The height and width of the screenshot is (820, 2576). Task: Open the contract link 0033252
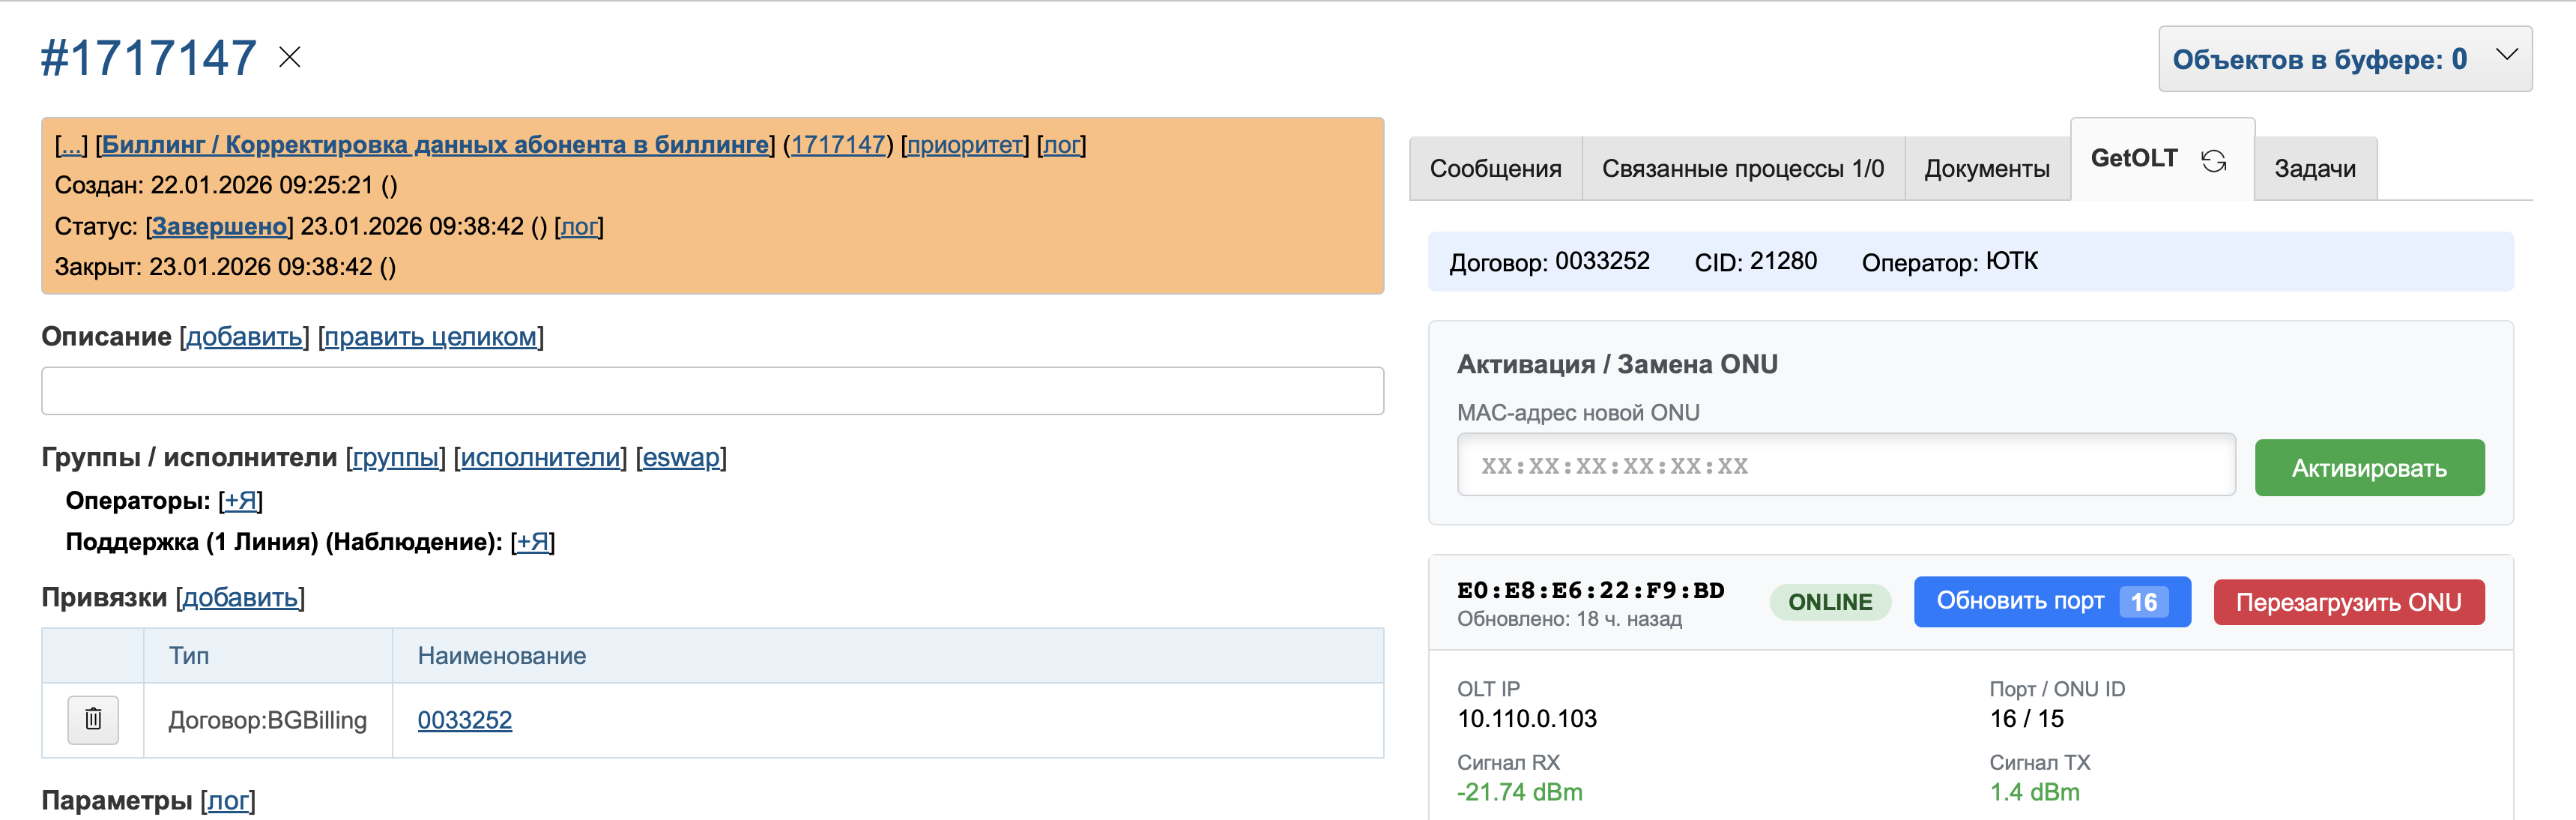pyautogui.click(x=466, y=719)
